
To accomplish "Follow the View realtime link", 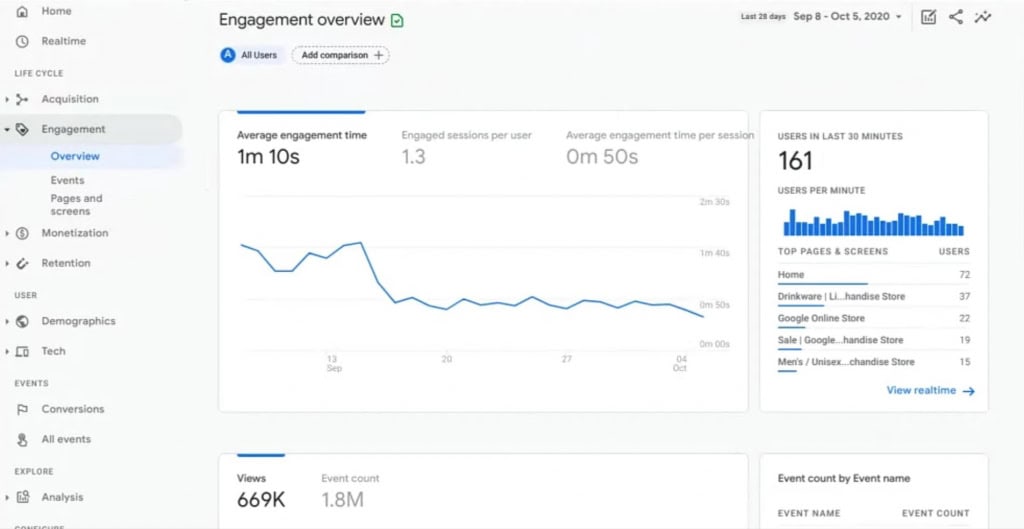I will click(x=929, y=391).
